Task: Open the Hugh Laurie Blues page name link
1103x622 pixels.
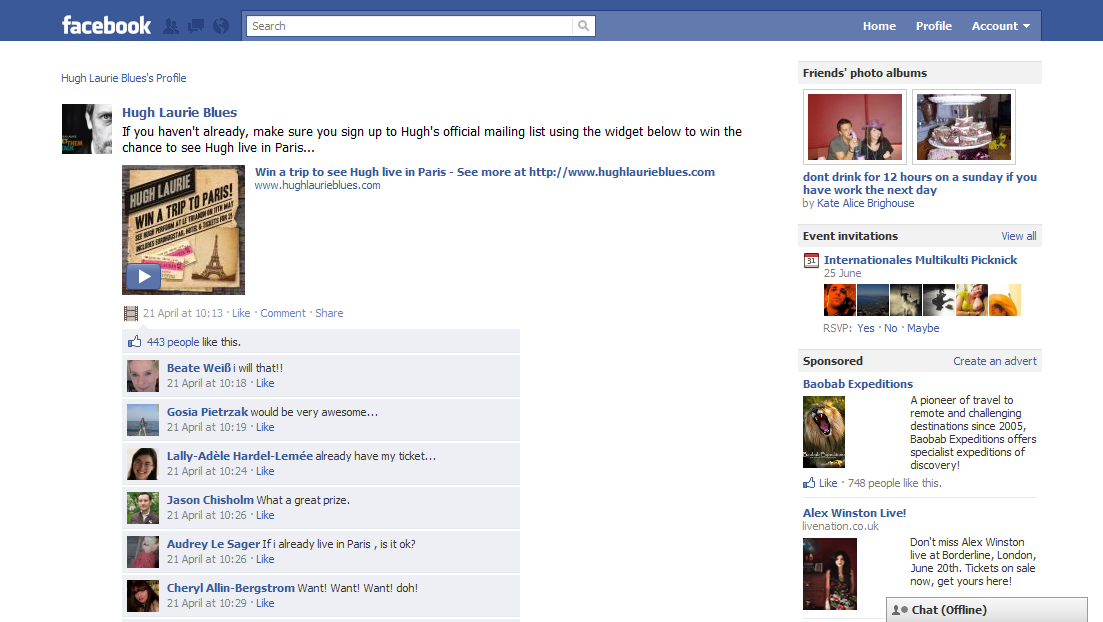Action: (179, 113)
